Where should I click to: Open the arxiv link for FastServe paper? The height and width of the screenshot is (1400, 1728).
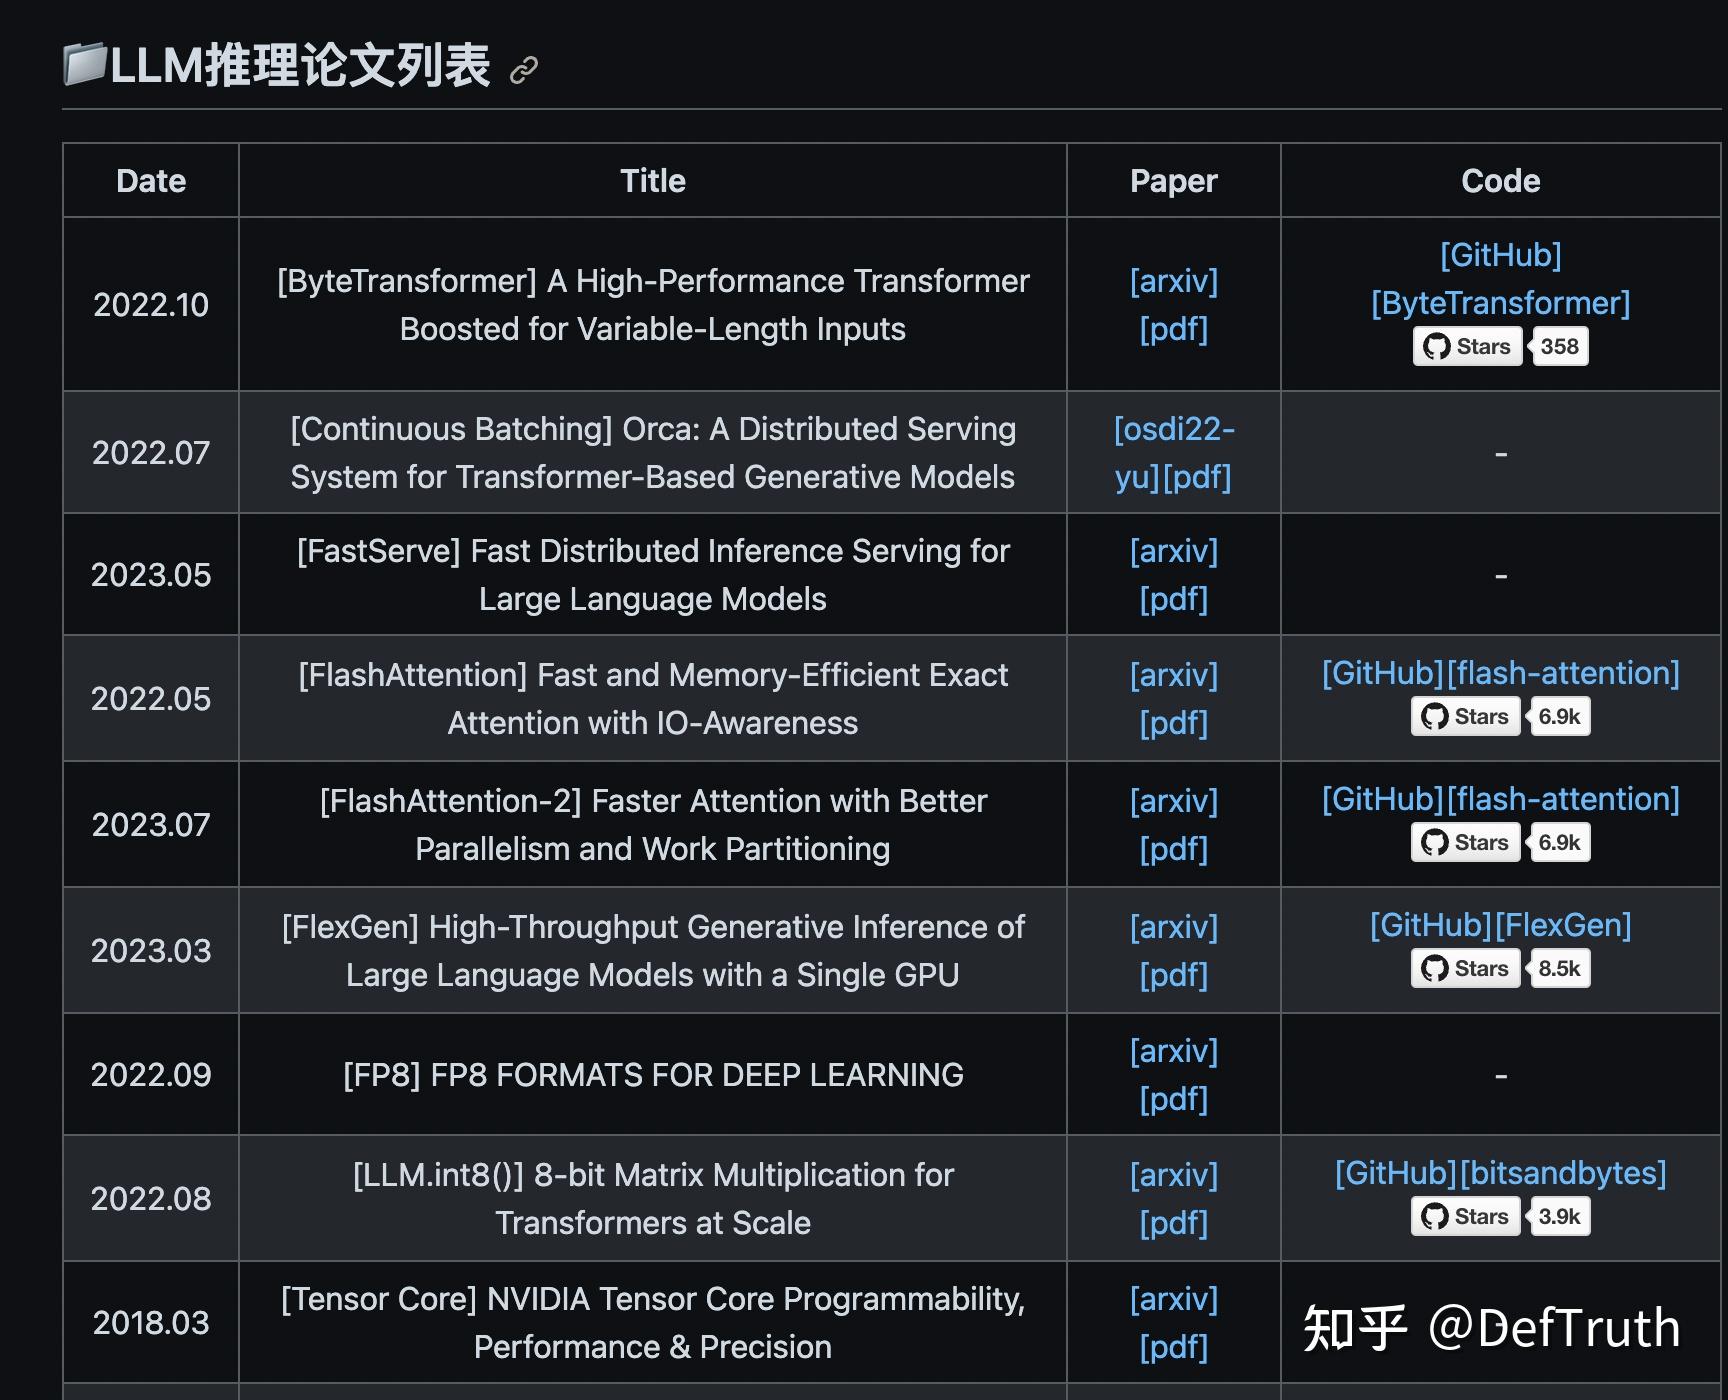tap(1173, 551)
